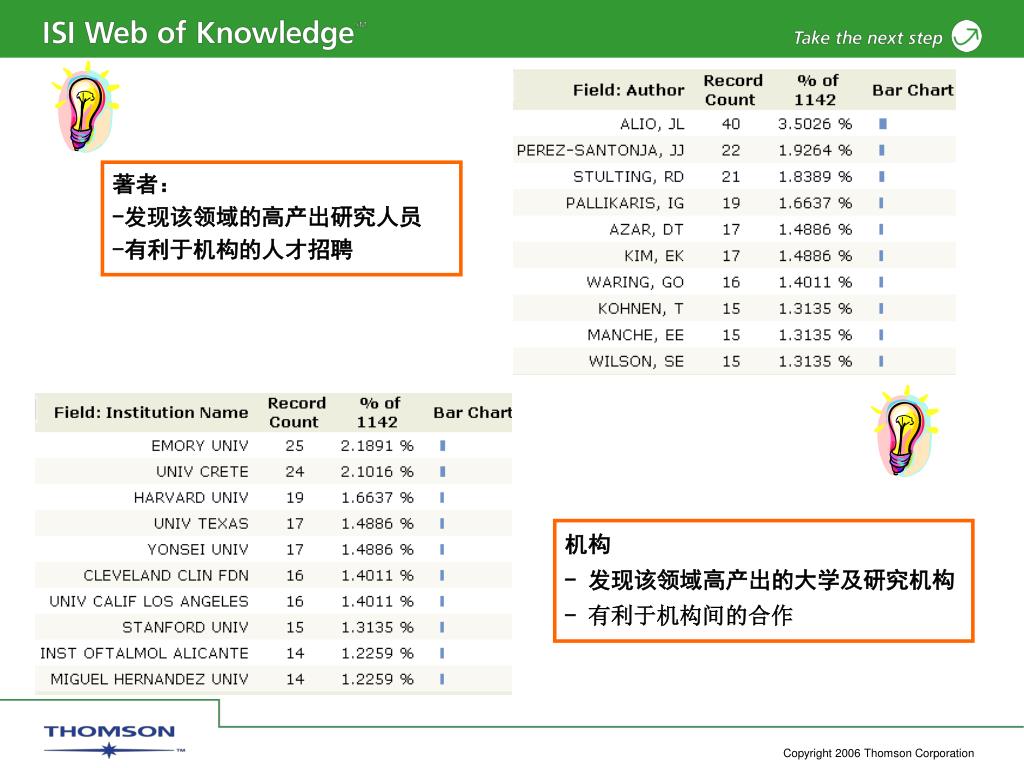The width and height of the screenshot is (1024, 768).
Task: Click the light bulb icon above the 著者 box
Action: pos(85,107)
